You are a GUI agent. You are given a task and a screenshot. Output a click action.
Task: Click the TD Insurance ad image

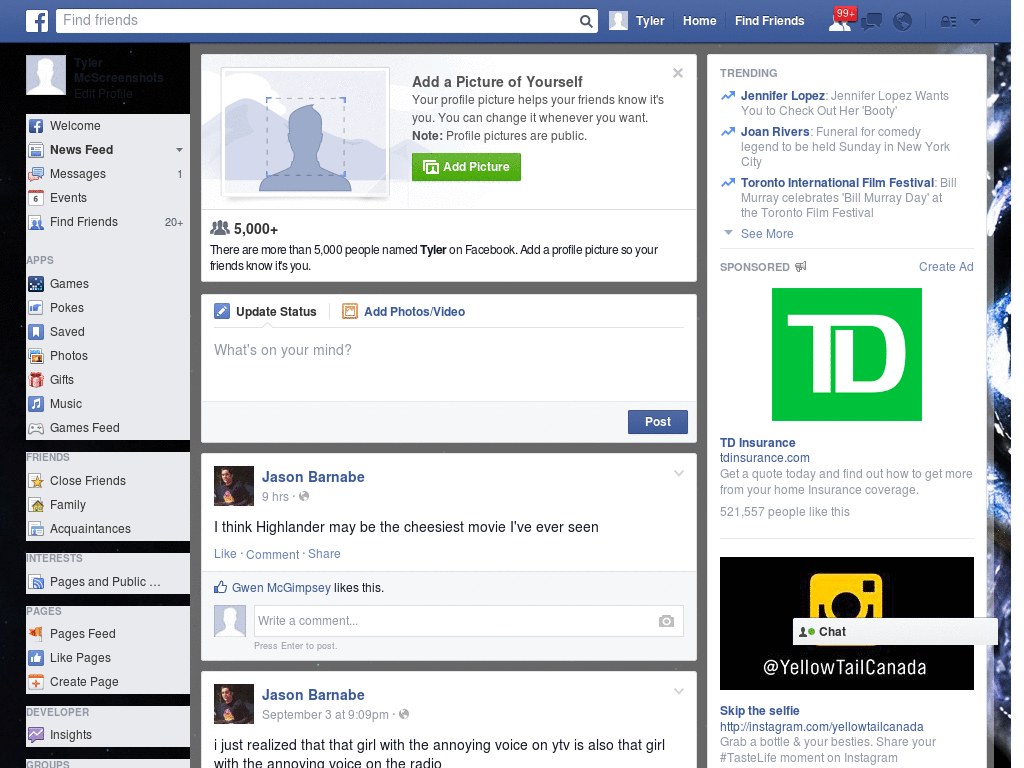[846, 355]
